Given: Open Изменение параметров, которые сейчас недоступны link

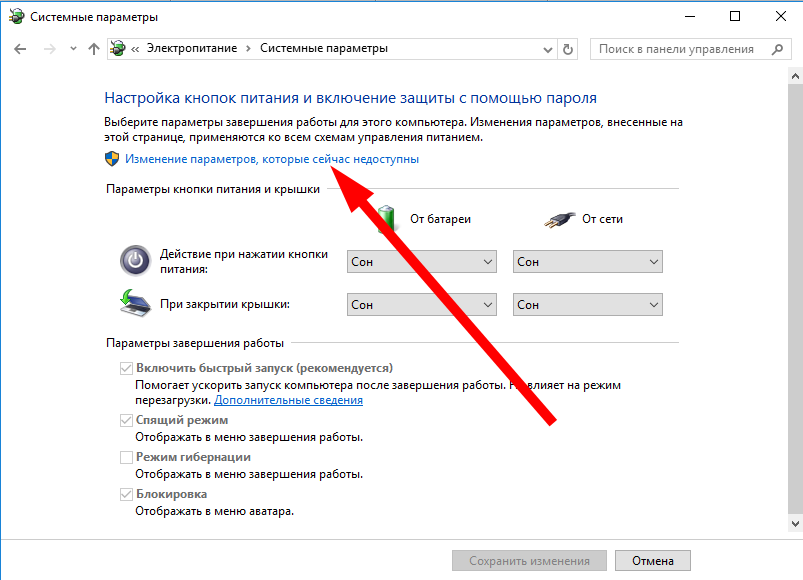Looking at the screenshot, I should (x=272, y=159).
